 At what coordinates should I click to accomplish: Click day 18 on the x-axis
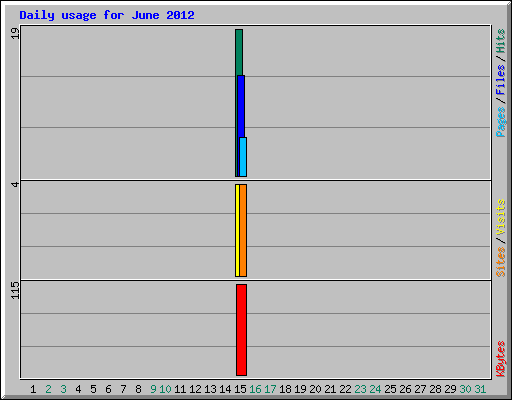pyautogui.click(x=285, y=389)
